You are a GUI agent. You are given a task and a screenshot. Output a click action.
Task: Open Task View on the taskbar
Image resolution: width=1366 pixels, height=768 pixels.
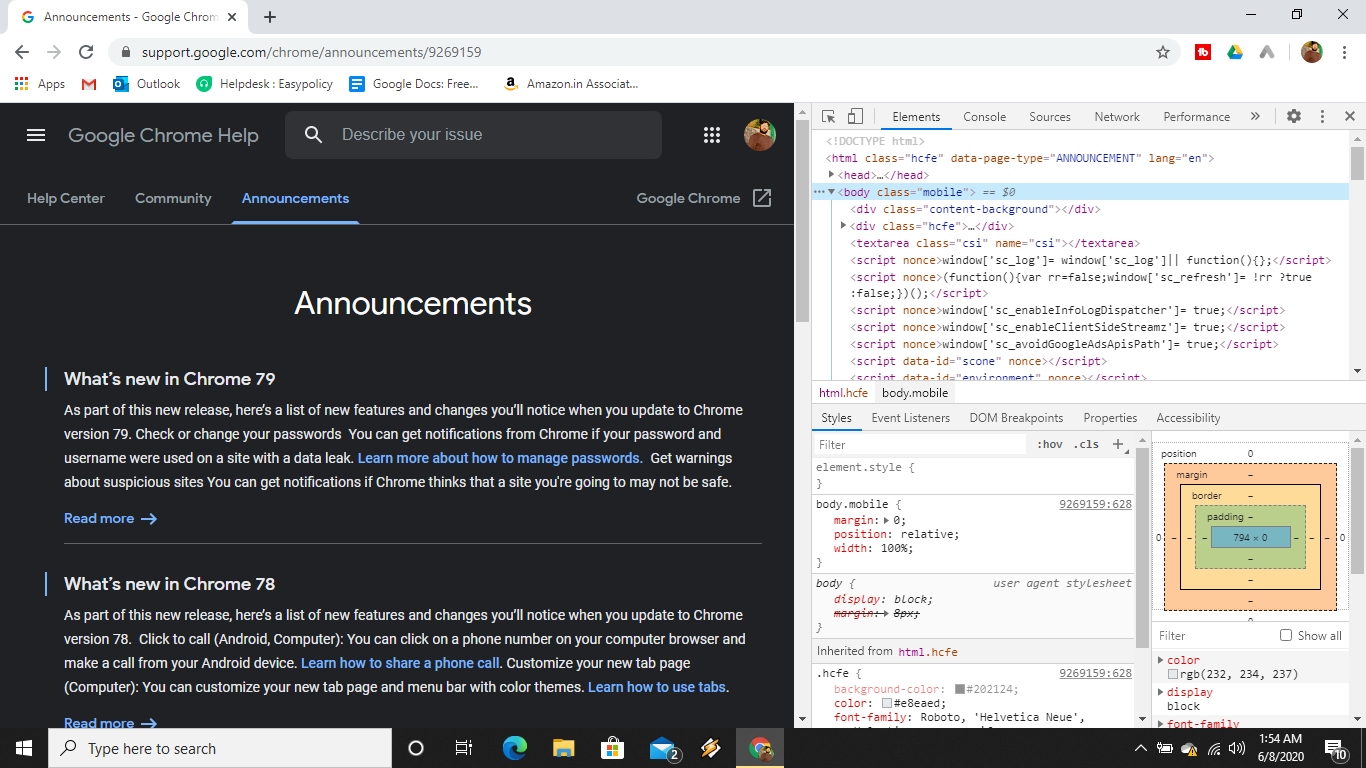click(463, 748)
